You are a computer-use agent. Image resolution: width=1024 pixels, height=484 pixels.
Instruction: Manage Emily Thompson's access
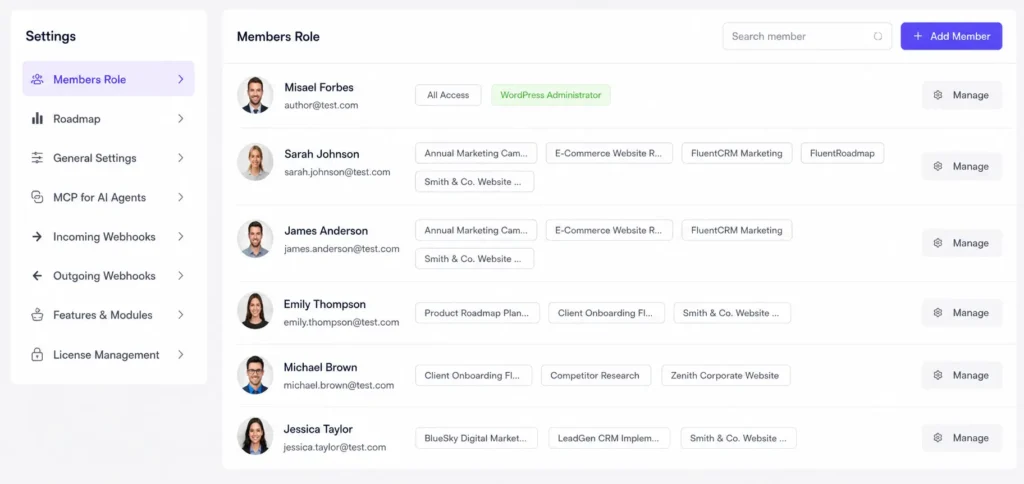point(962,313)
